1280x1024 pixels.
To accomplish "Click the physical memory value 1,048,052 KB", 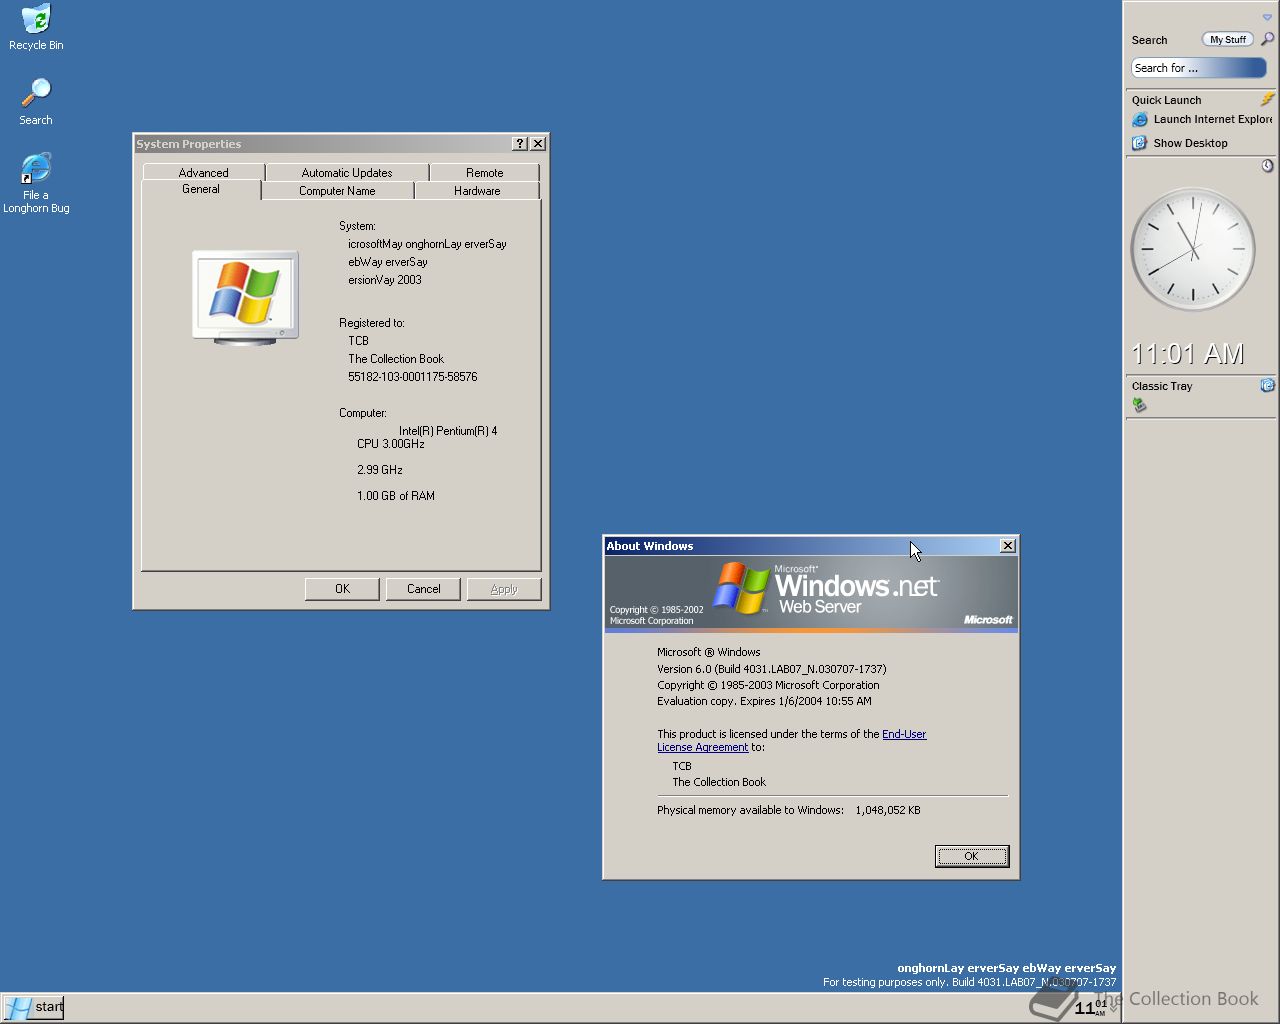I will tap(888, 810).
